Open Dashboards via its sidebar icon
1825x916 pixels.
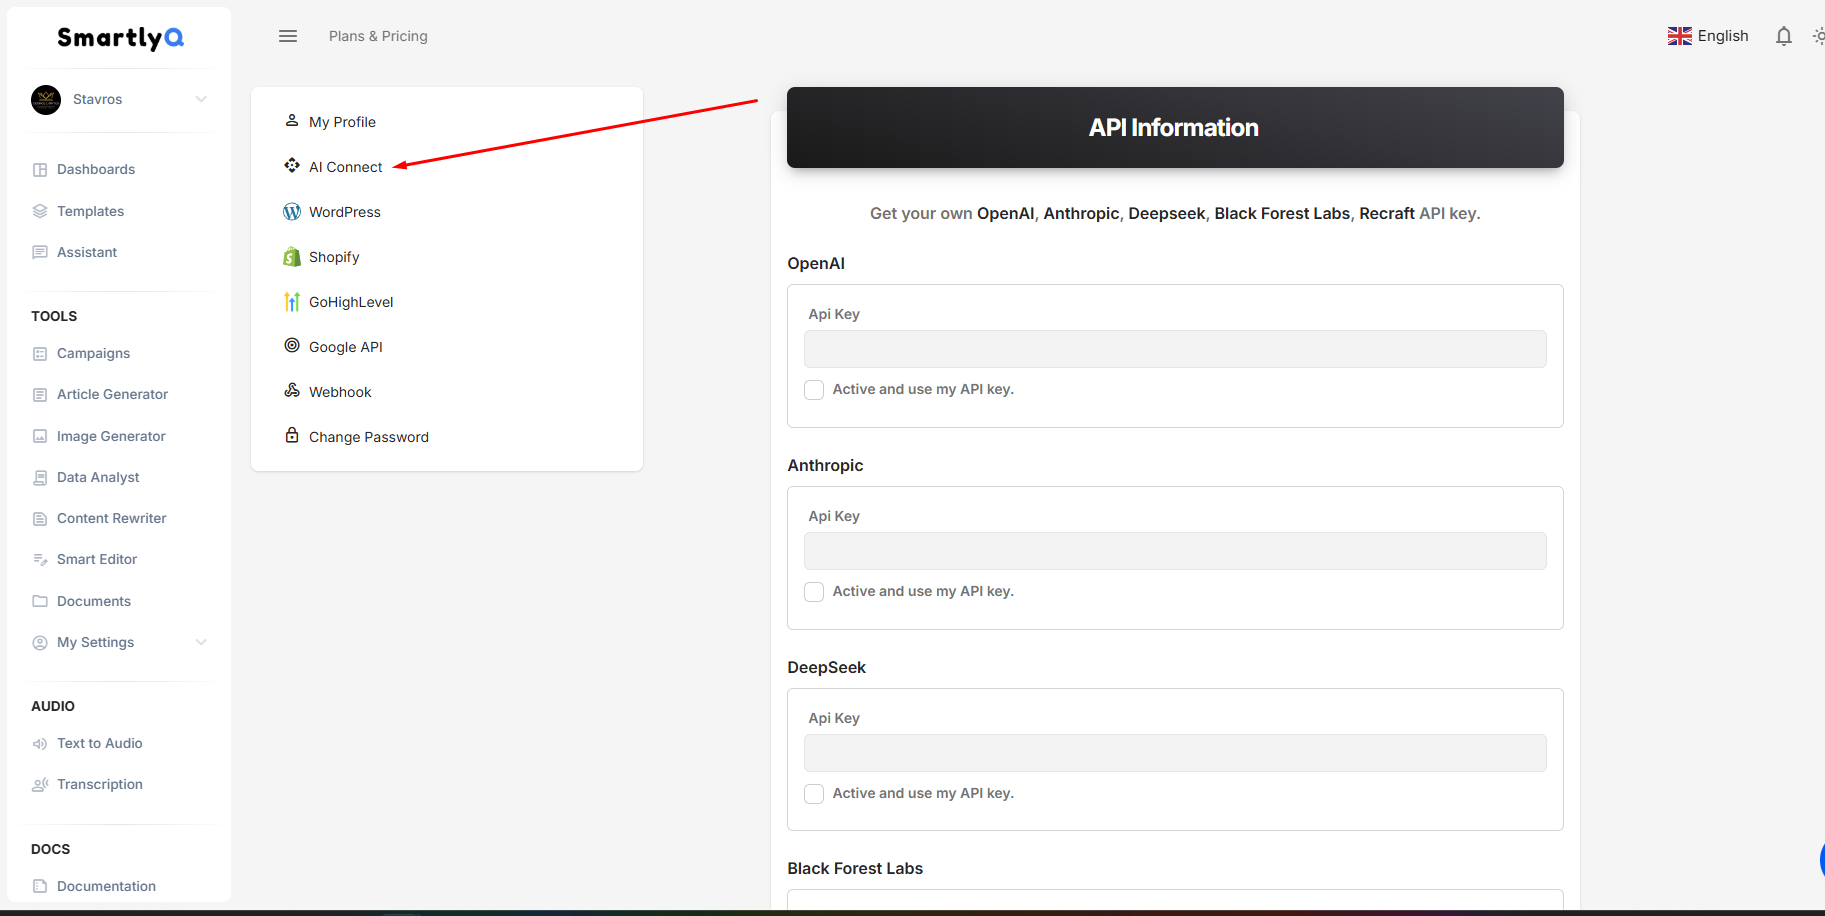pos(40,170)
